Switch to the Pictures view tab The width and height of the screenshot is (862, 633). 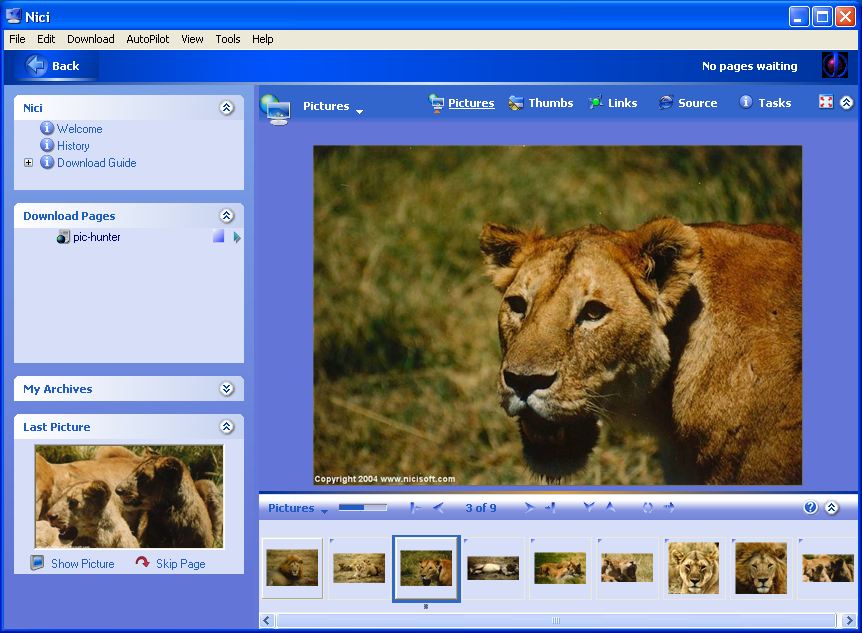[471, 103]
